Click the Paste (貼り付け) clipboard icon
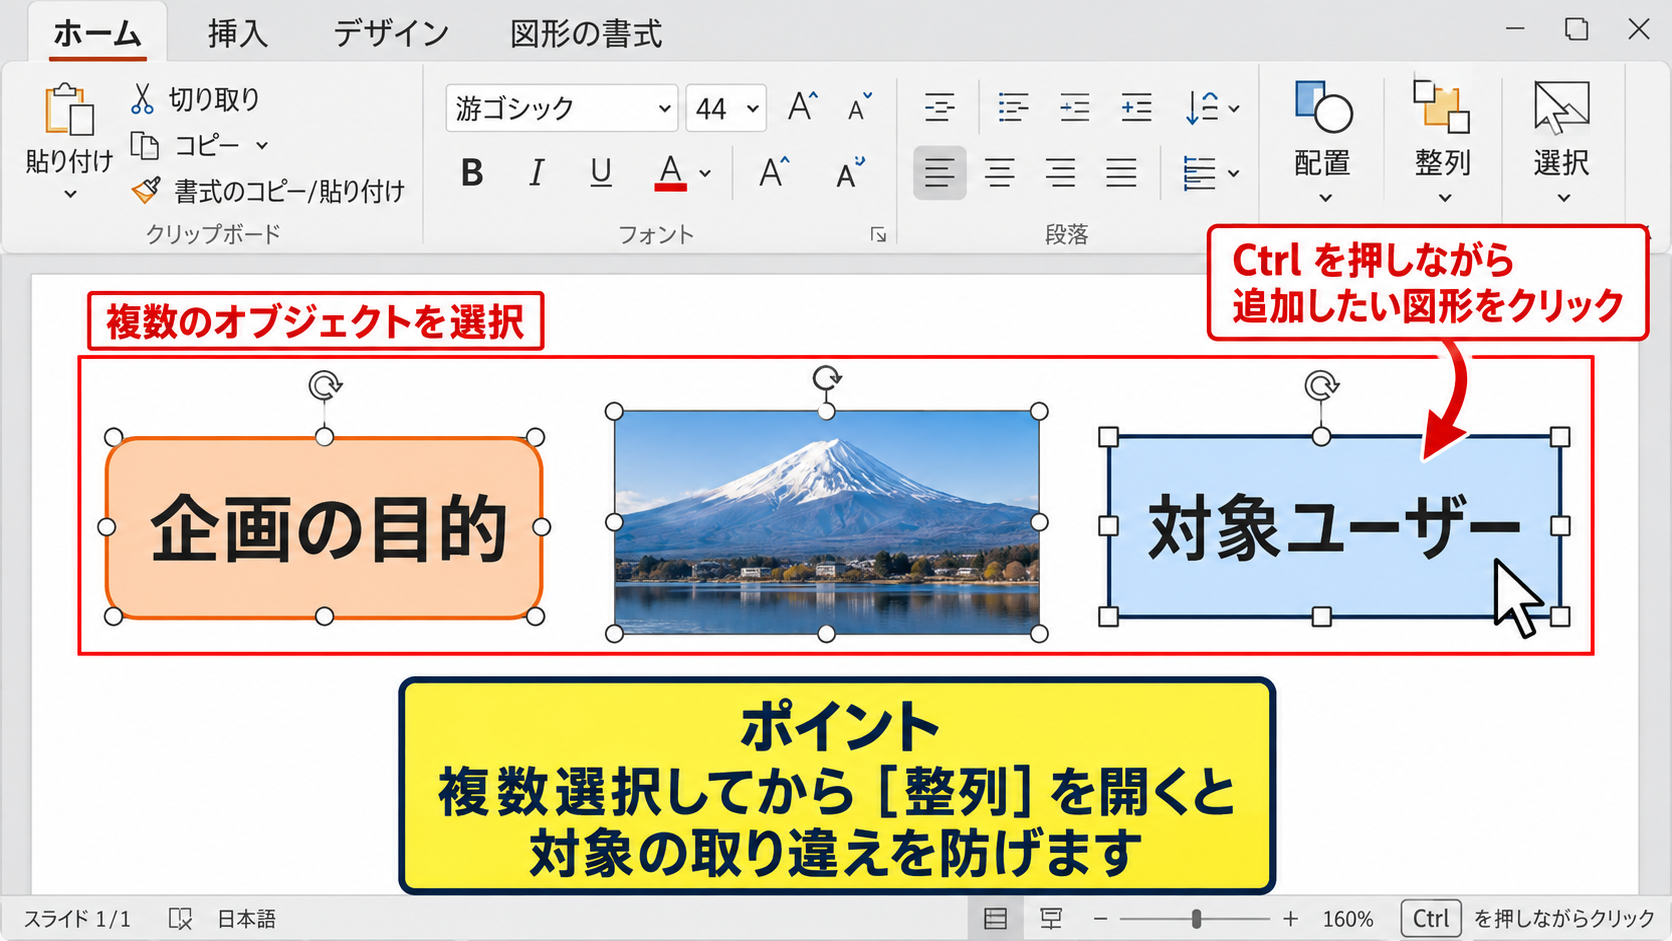This screenshot has height=941, width=1672. (68, 110)
